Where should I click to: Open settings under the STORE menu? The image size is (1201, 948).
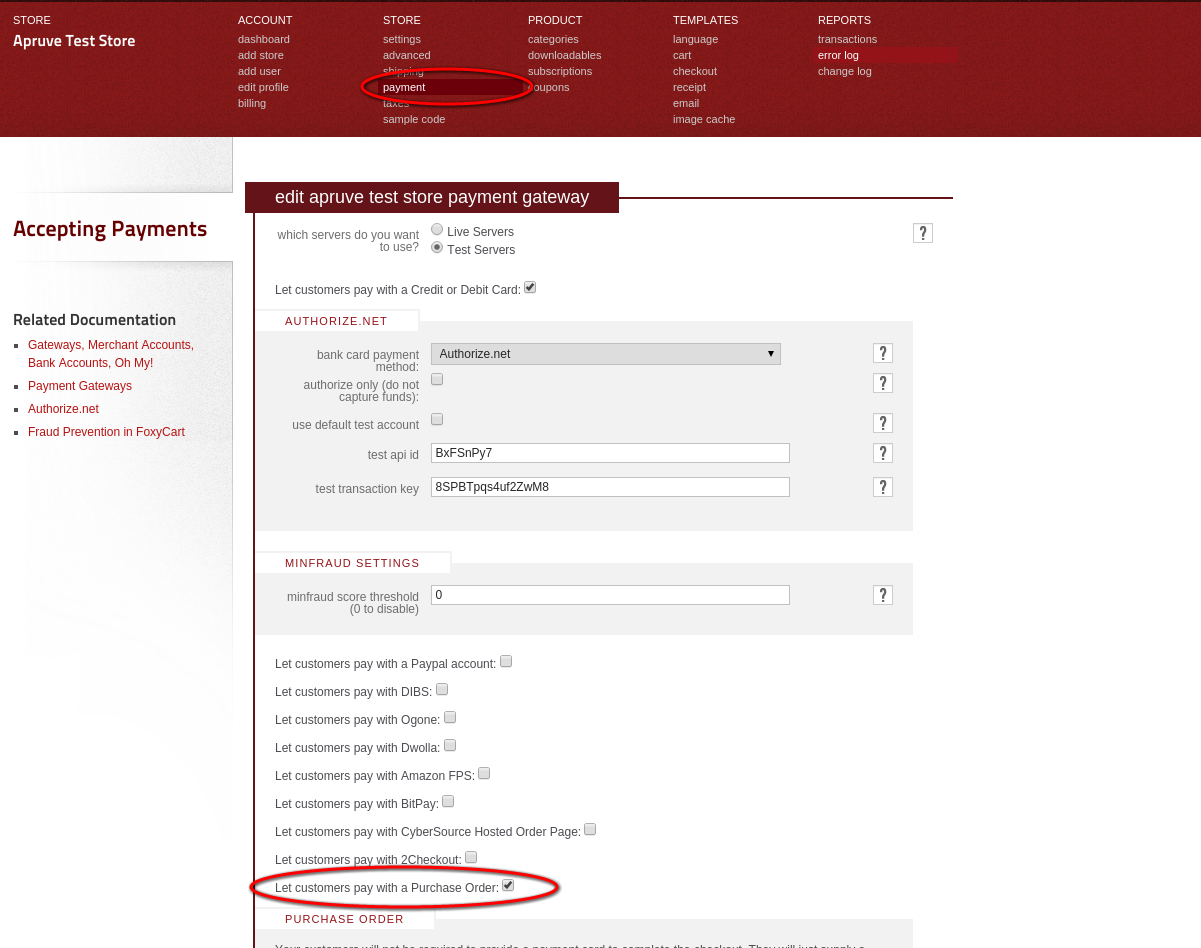(401, 39)
